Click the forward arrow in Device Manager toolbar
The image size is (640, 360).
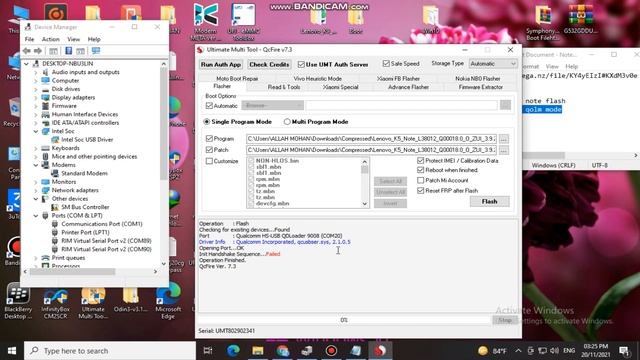point(38,51)
